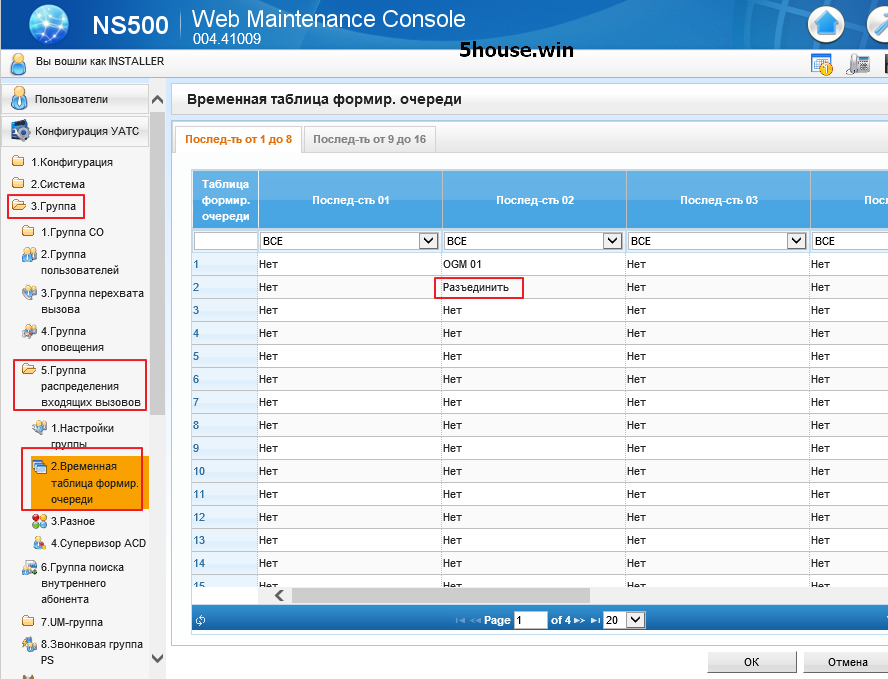Go to last page of table
This screenshot has height=679, width=888.
pyautogui.click(x=595, y=620)
